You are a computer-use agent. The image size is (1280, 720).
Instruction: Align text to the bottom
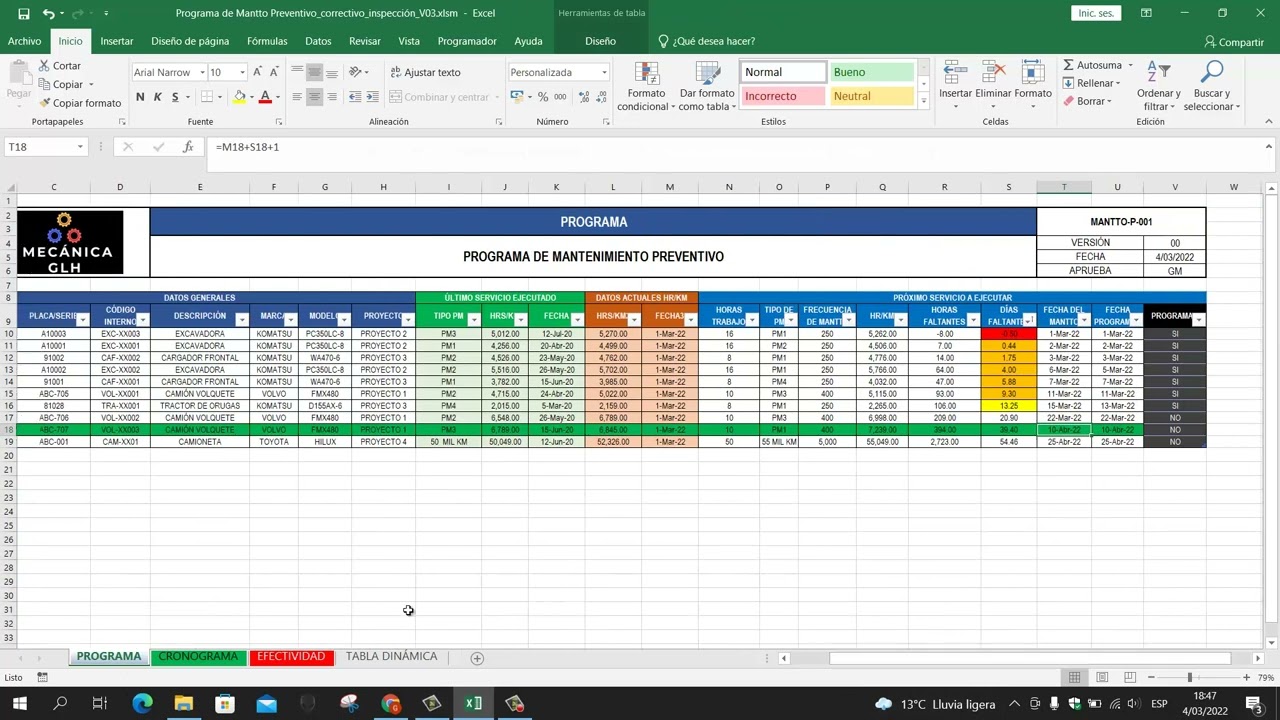point(331,72)
